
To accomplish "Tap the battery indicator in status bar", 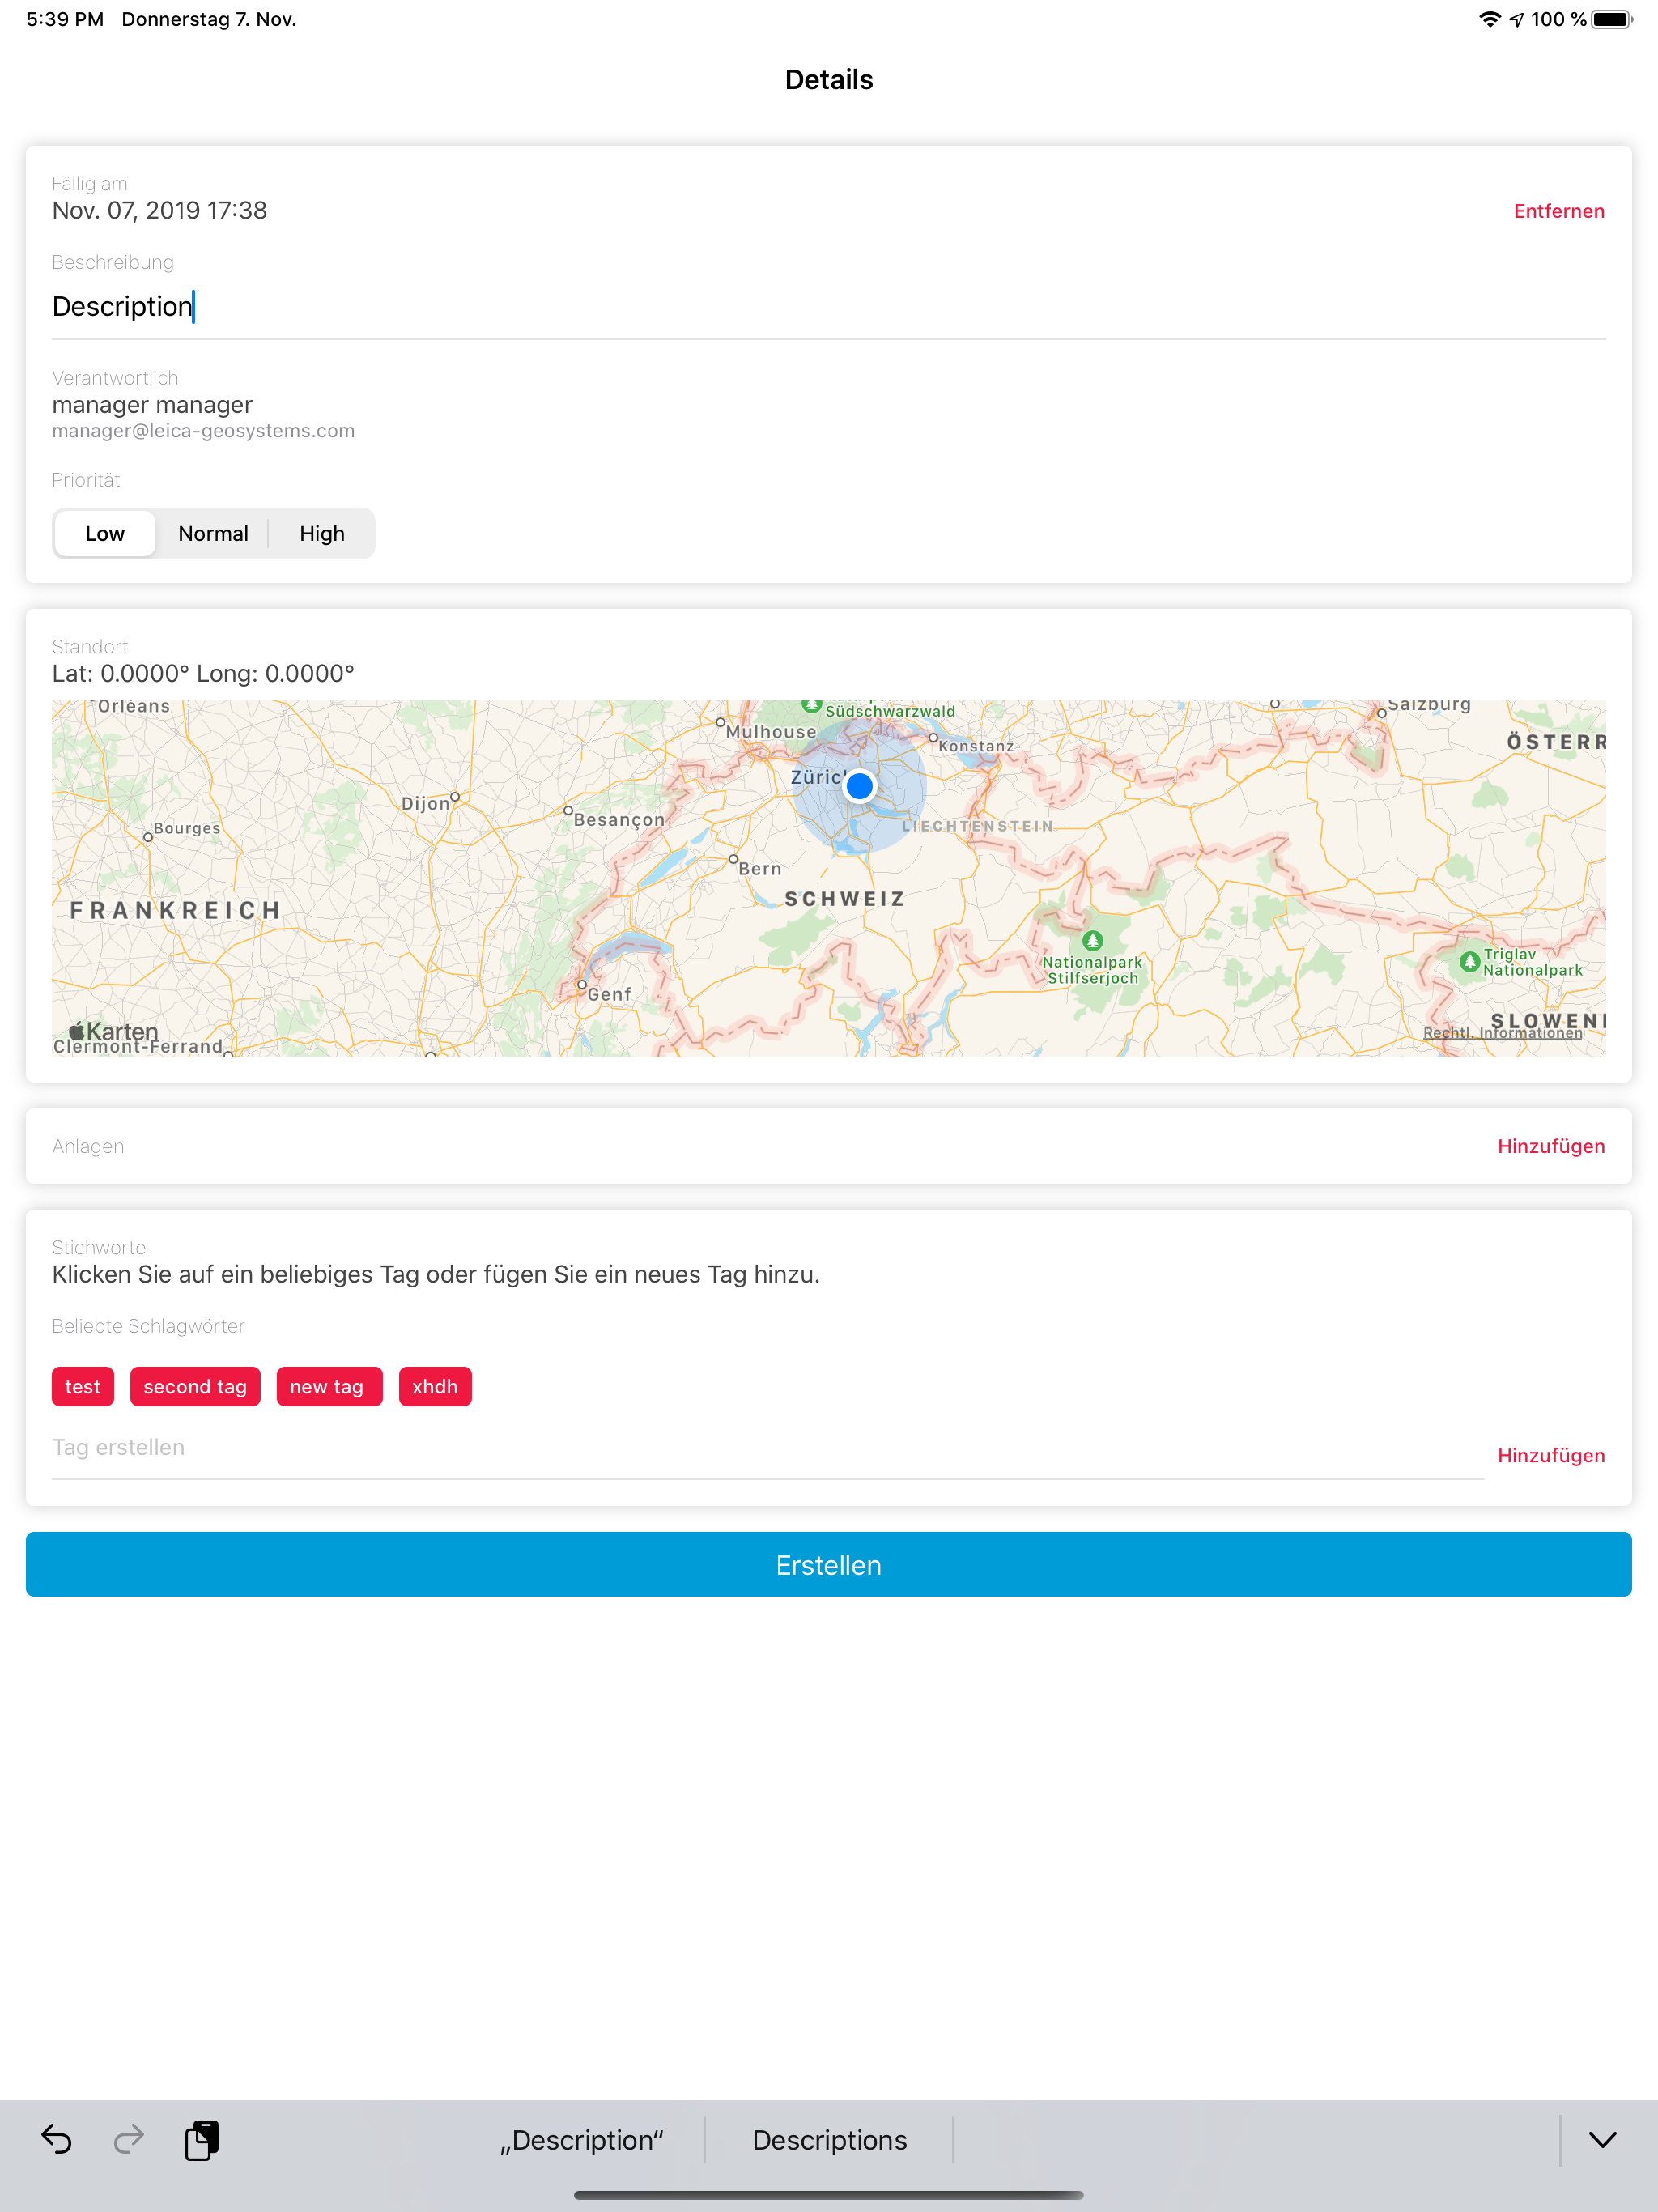I will coord(1612,19).
